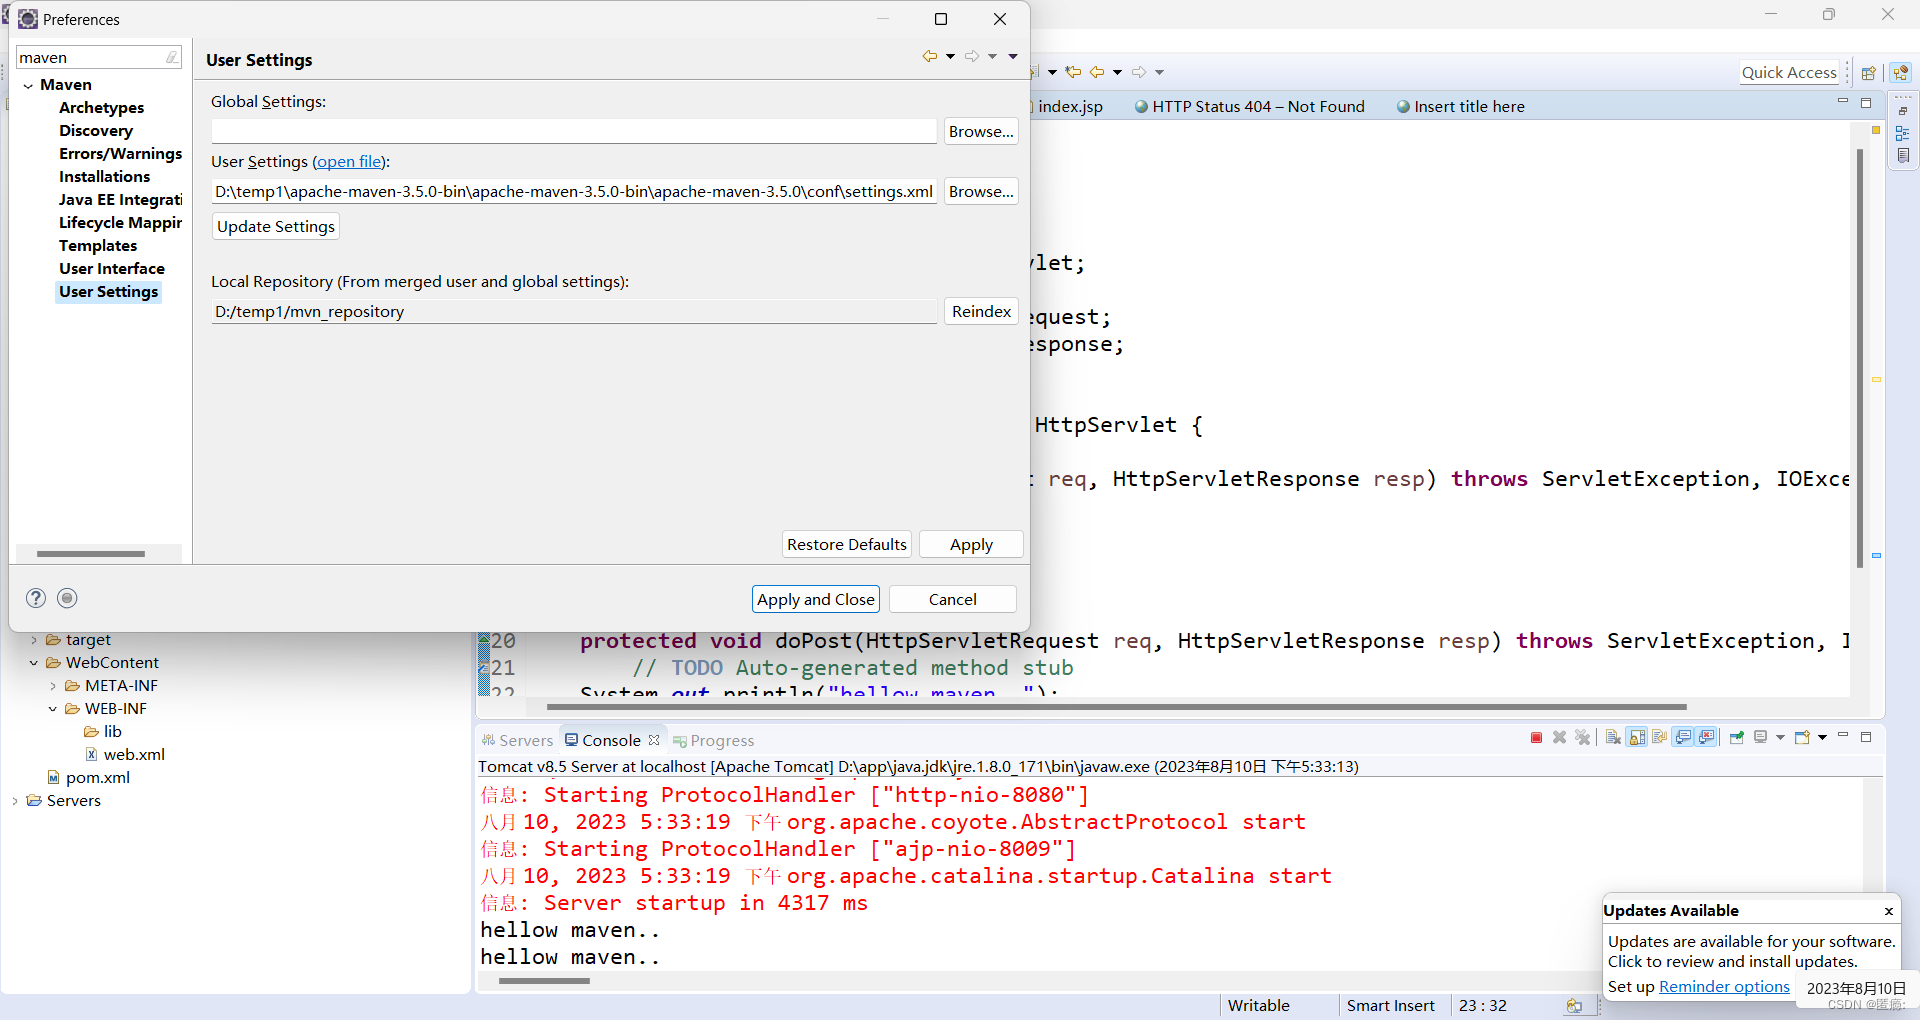Viewport: 1920px width, 1020px height.
Task: Click the Display Selected Console icon
Action: pyautogui.click(x=1761, y=738)
